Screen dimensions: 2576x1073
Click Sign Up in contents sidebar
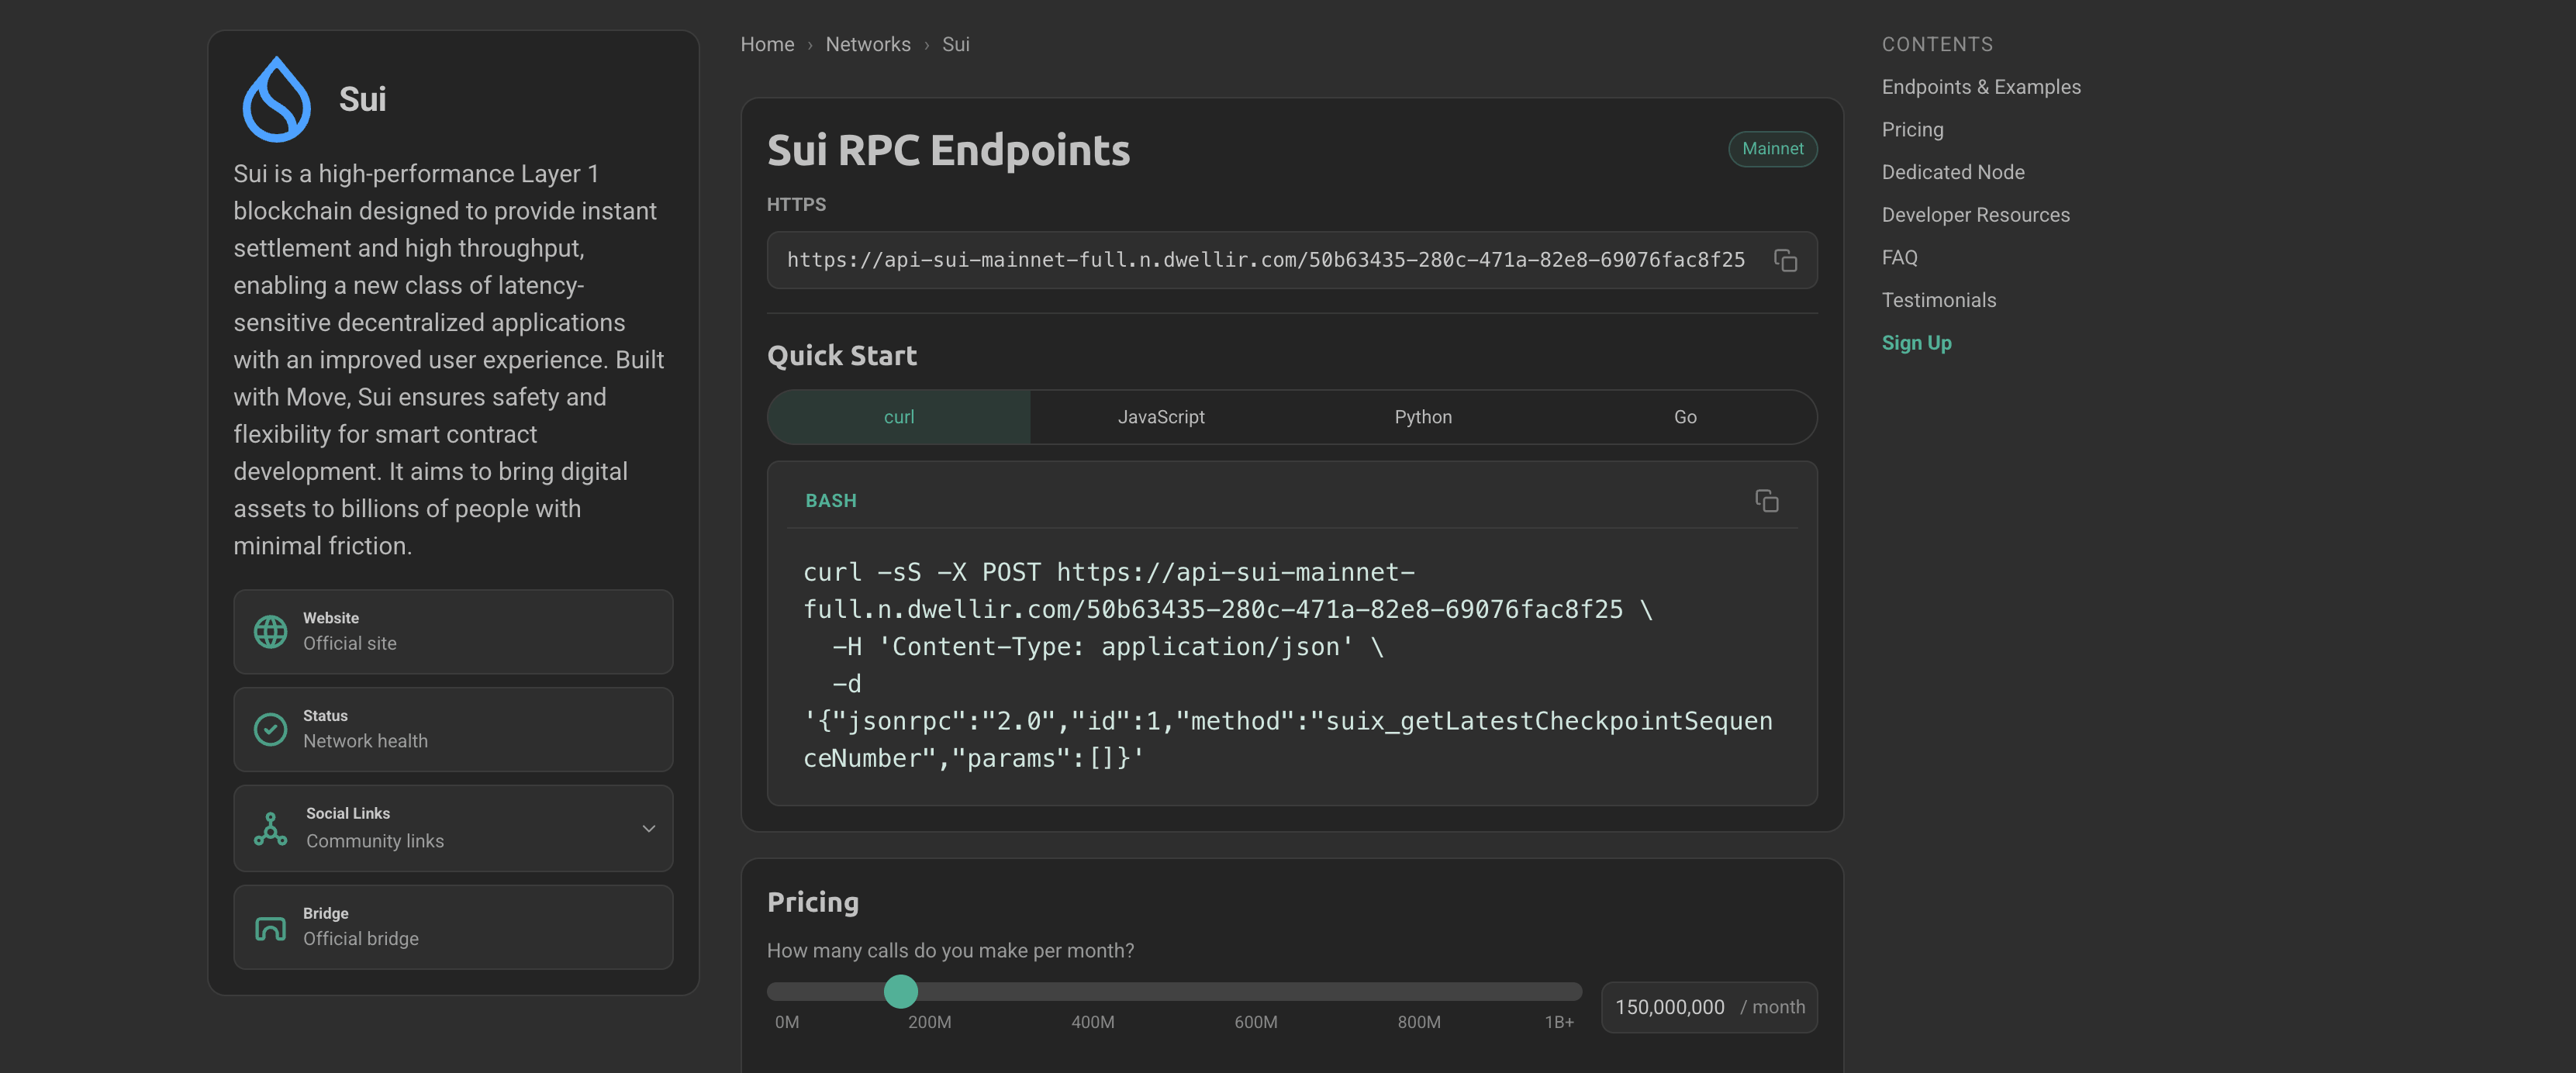tap(1916, 342)
